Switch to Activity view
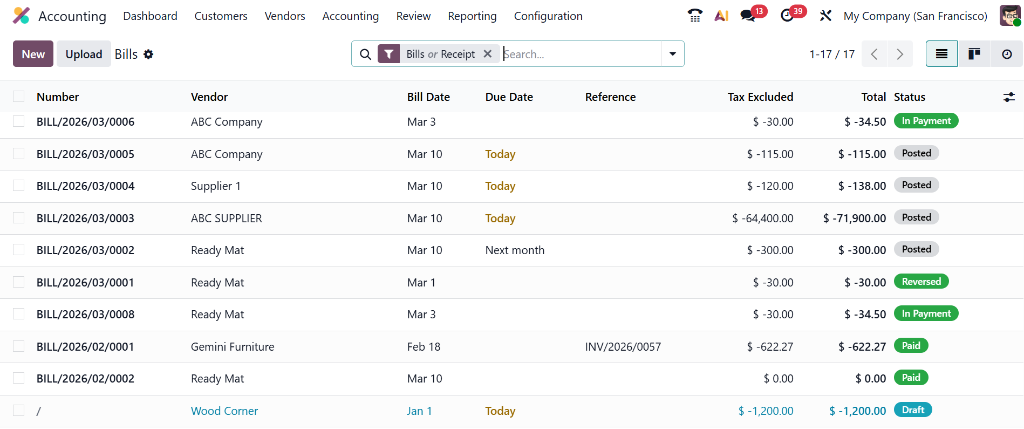1024x429 pixels. point(1006,54)
